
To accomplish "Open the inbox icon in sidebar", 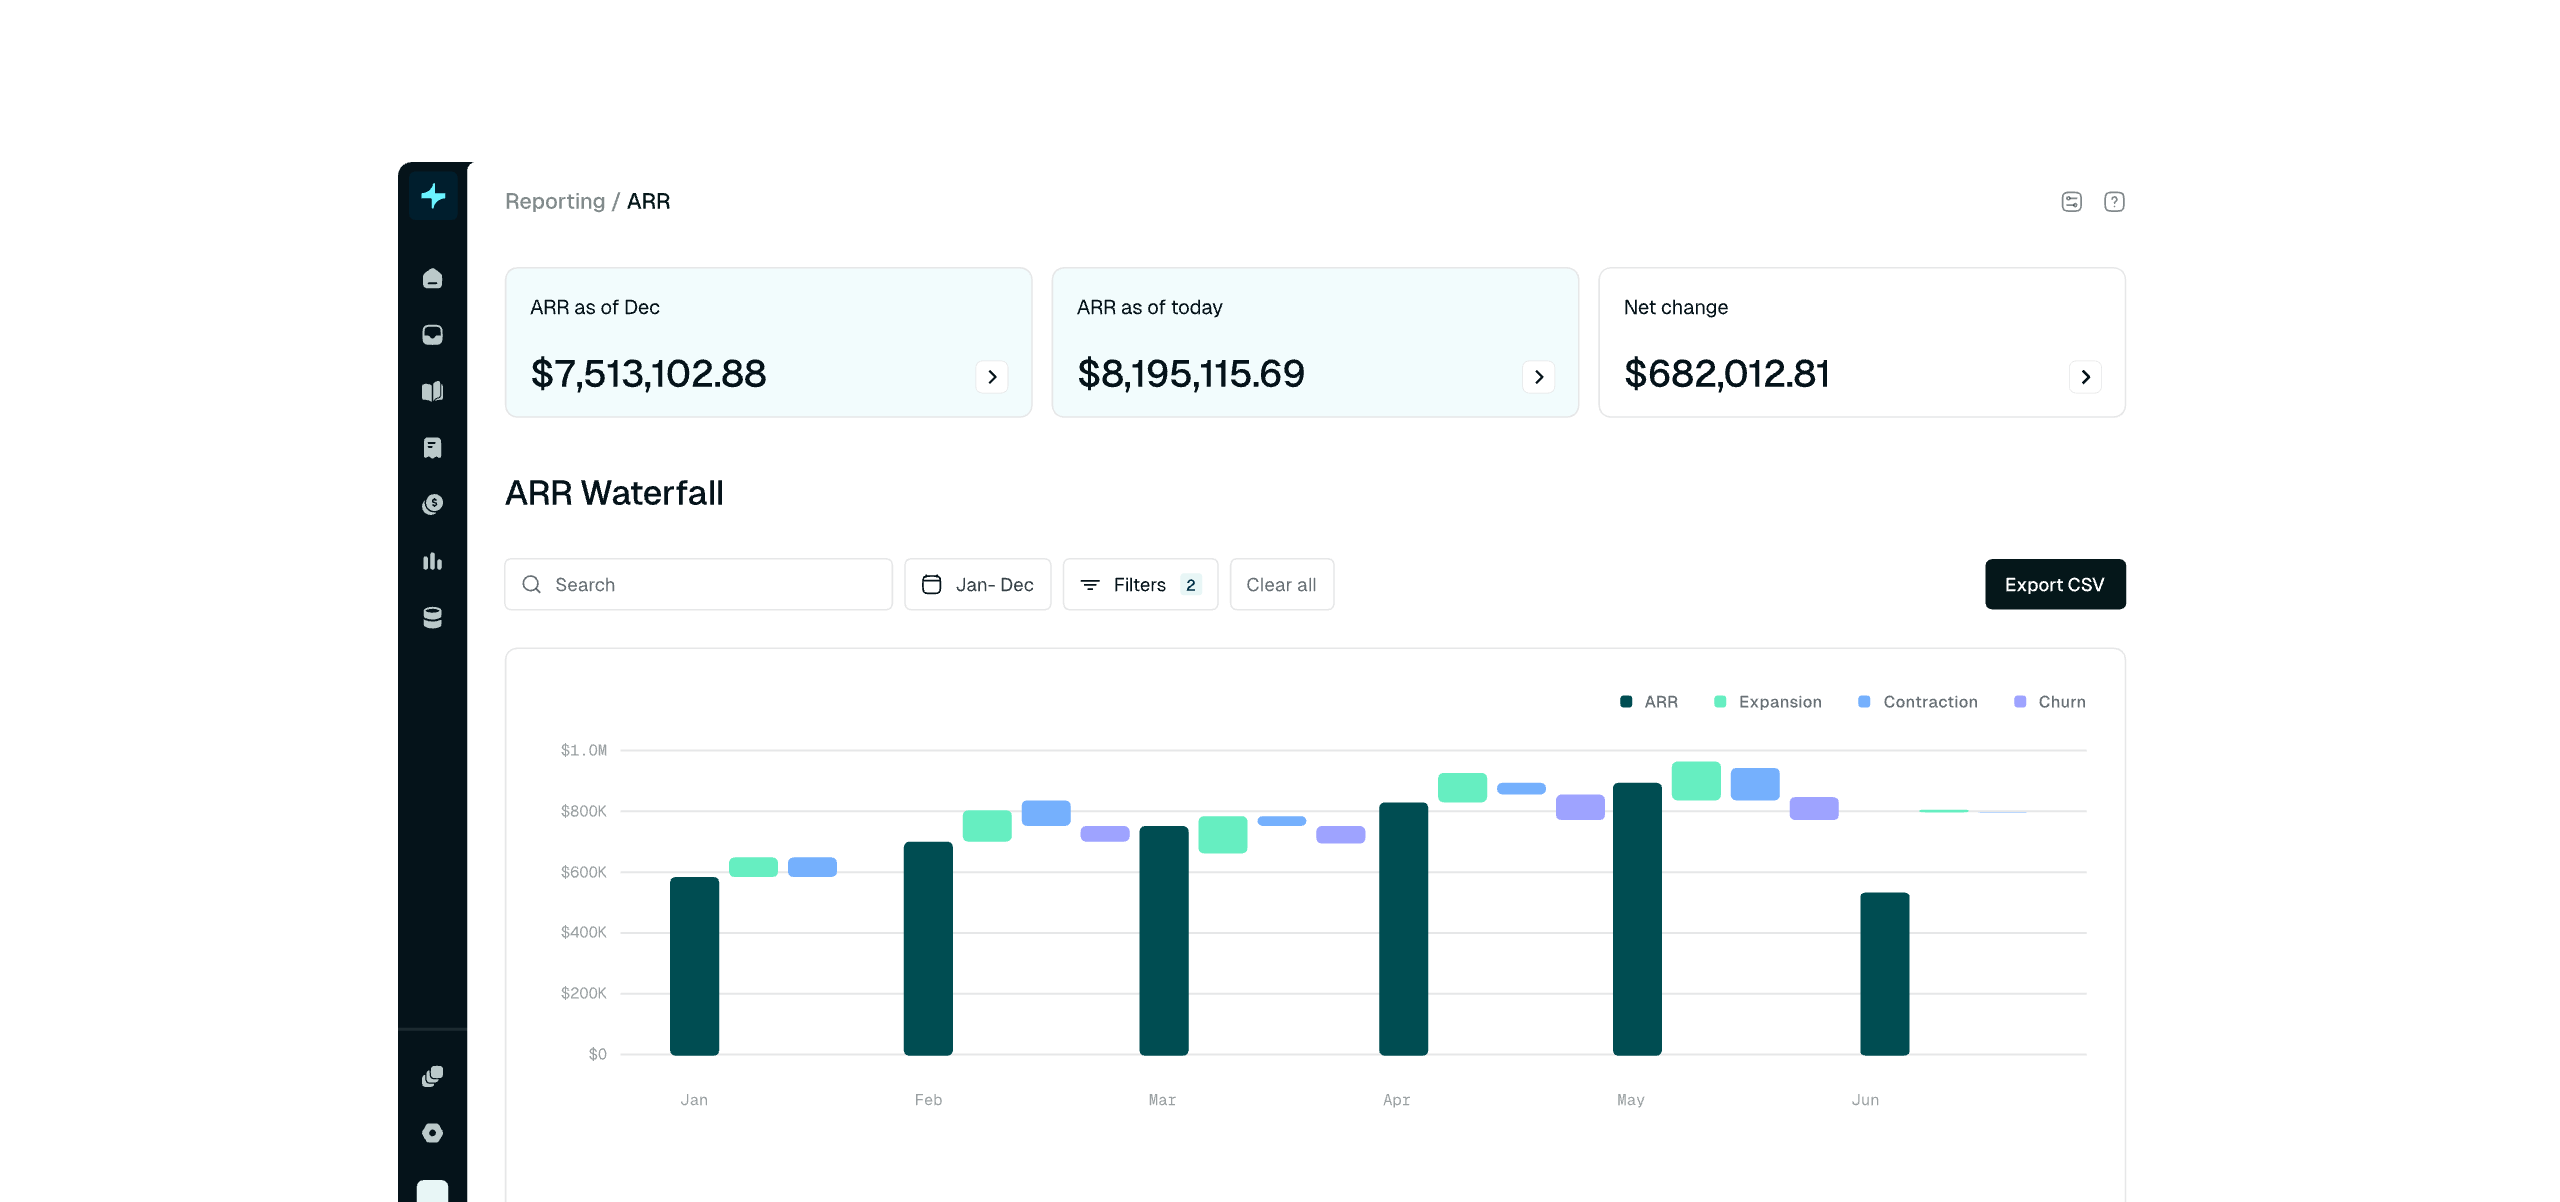I will click(432, 335).
